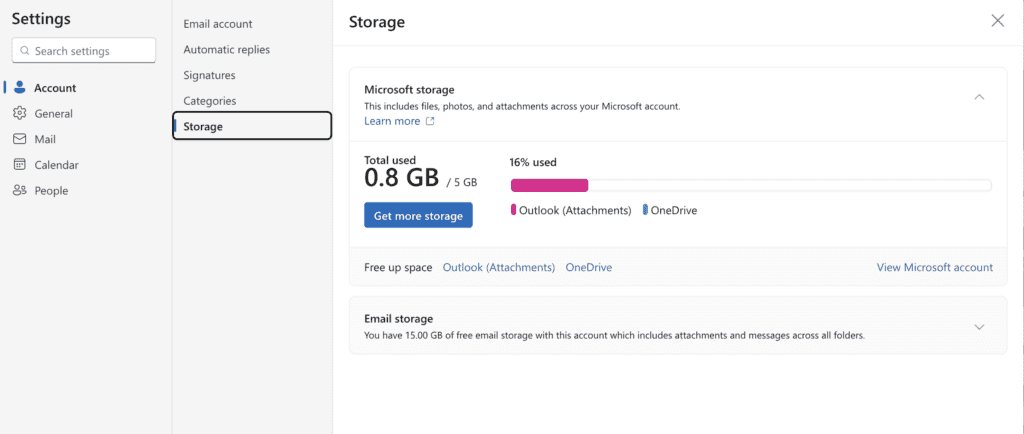Go to Email account settings
Image resolution: width=1024 pixels, height=434 pixels.
[217, 24]
